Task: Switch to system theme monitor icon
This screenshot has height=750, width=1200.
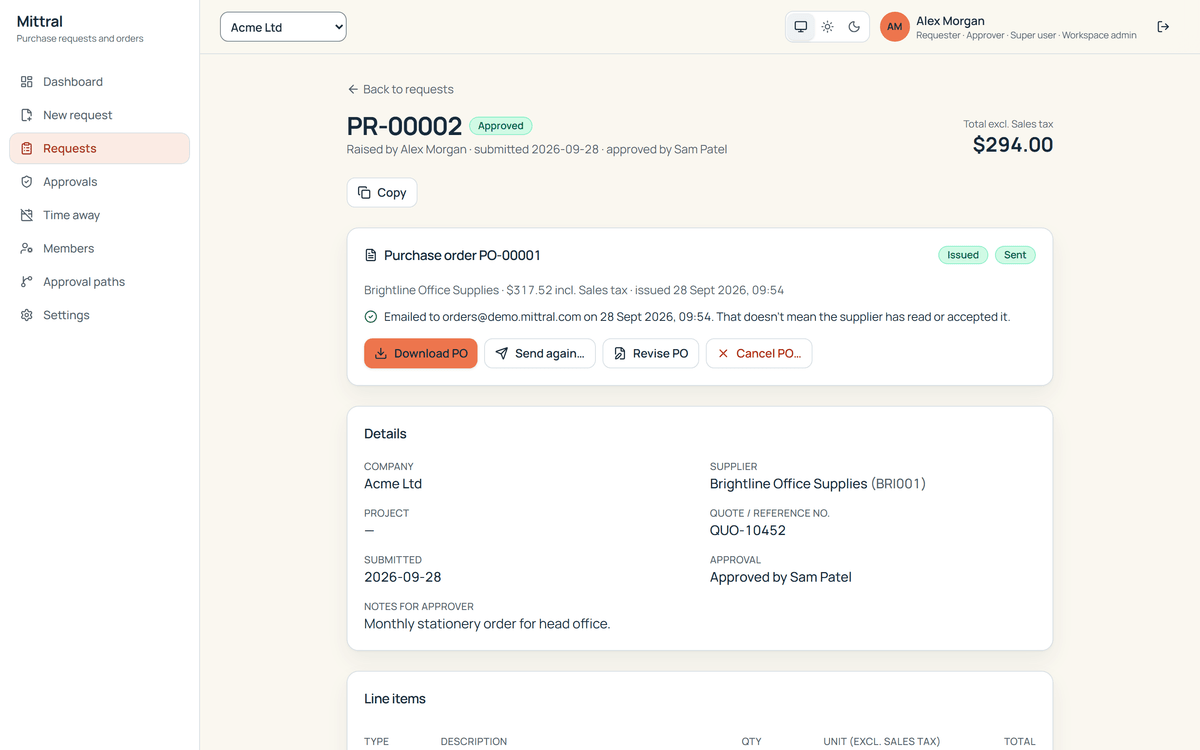Action: tap(801, 27)
